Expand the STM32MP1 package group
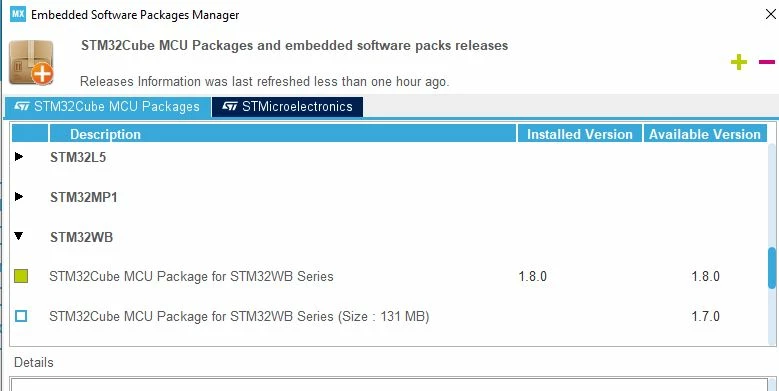779x391 pixels. (x=19, y=197)
